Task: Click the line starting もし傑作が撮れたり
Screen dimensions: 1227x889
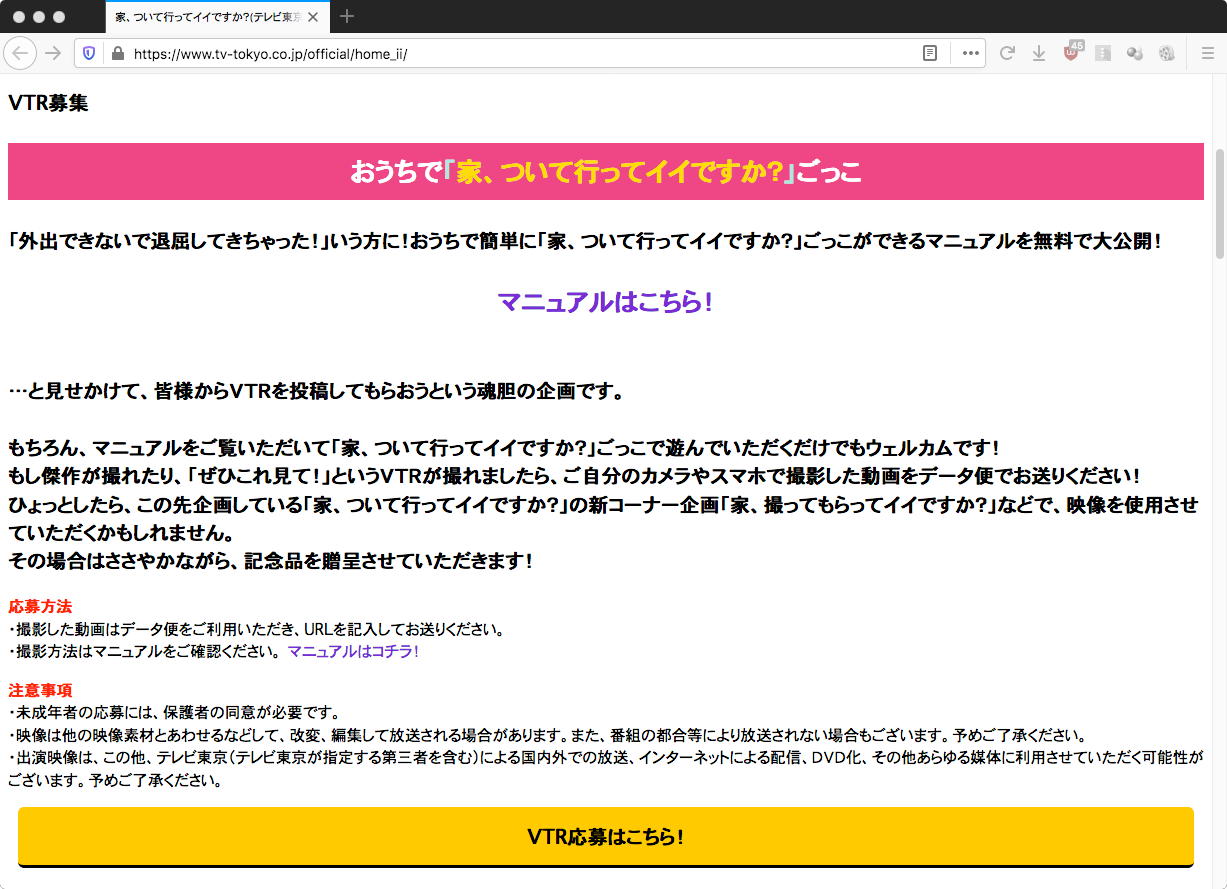Action: [x=574, y=475]
